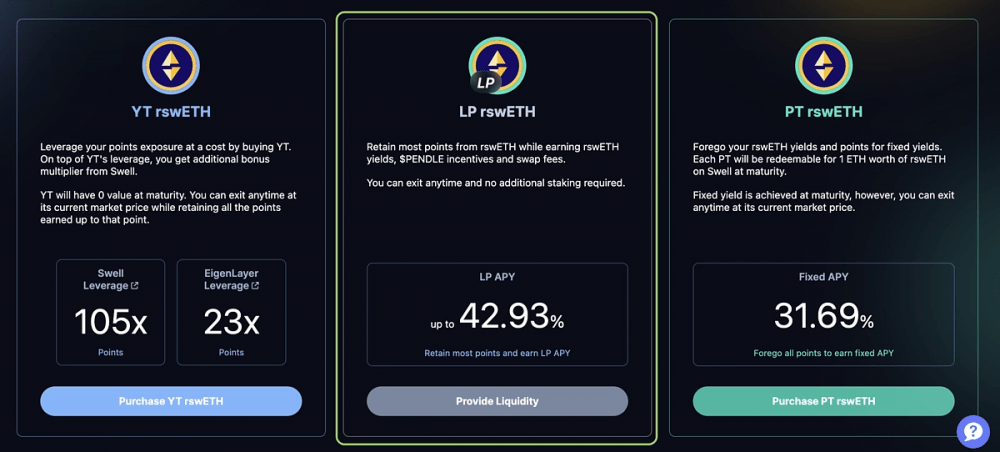
Task: Select the PT rswETH heading
Action: click(823, 112)
